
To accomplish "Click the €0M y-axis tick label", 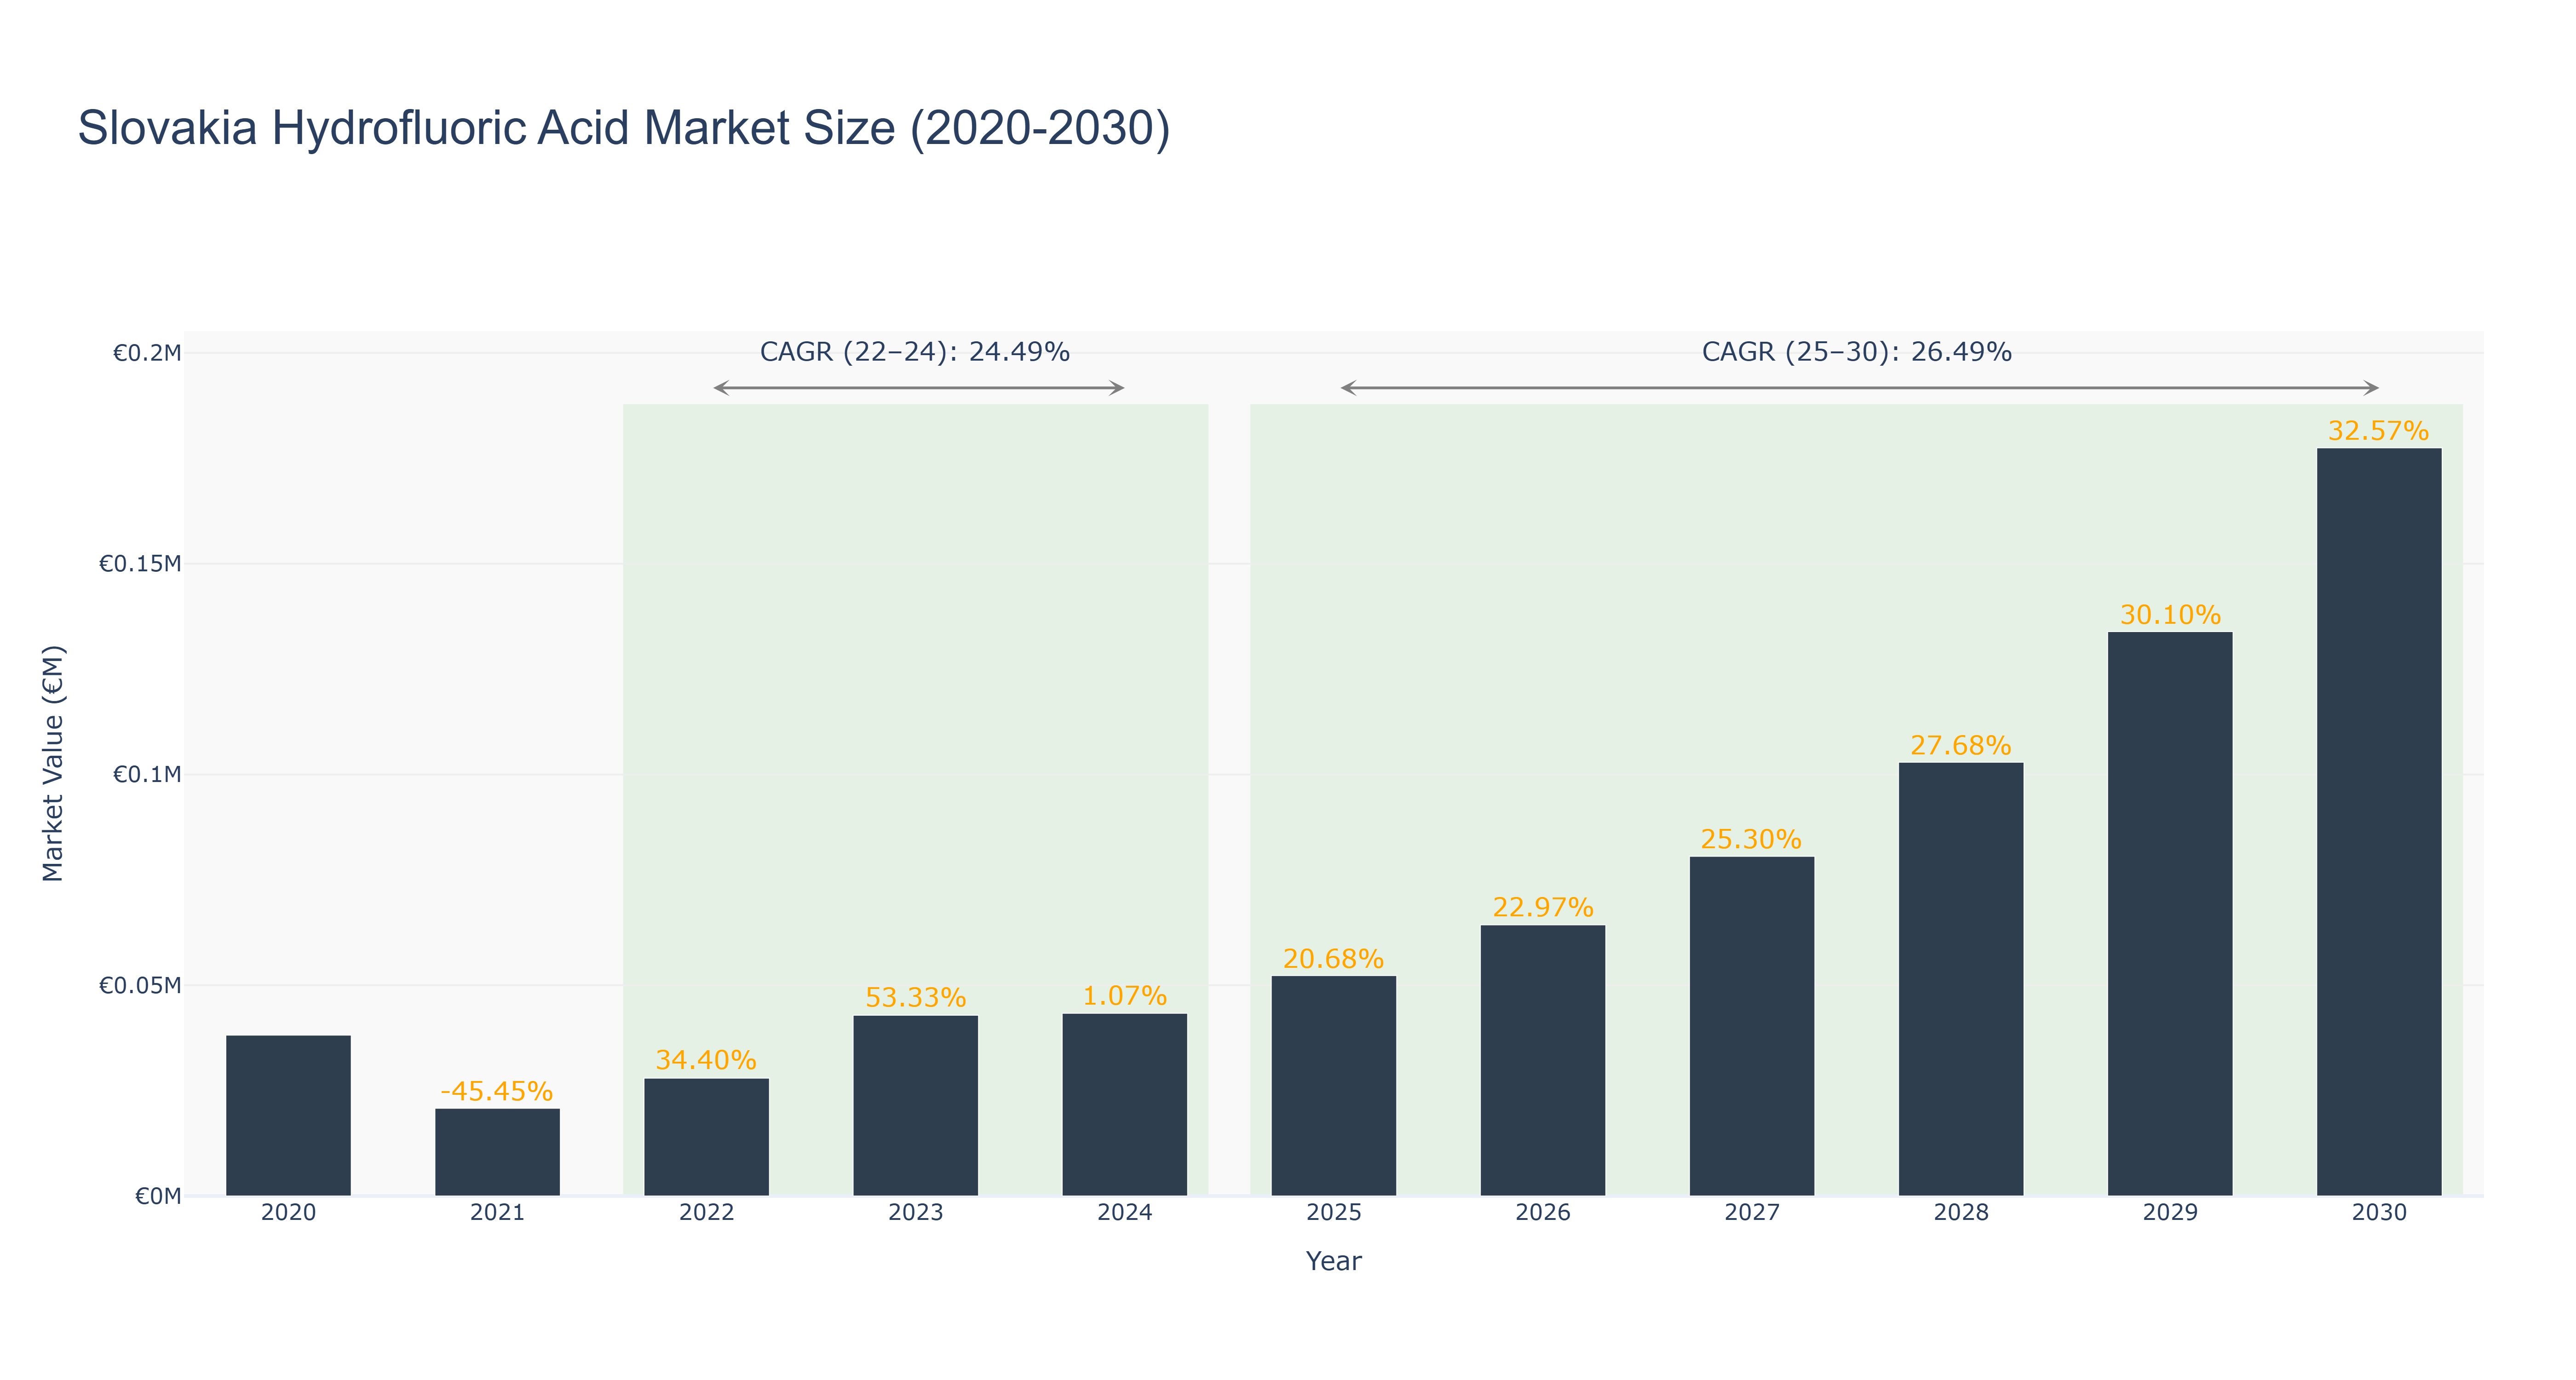I will pyautogui.click(x=158, y=1197).
